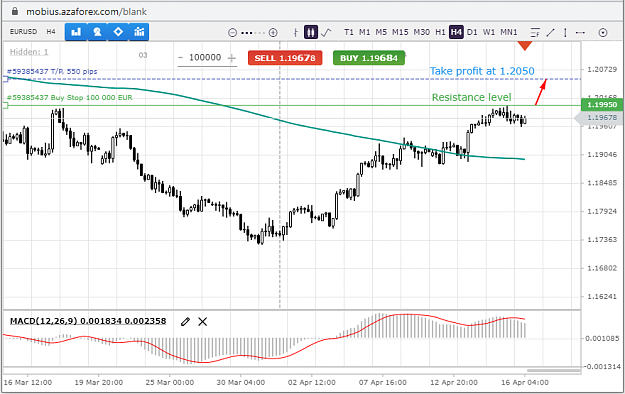This screenshot has width=625, height=394.
Task: Click the 1.19950 green price tag
Action: pyautogui.click(x=602, y=104)
